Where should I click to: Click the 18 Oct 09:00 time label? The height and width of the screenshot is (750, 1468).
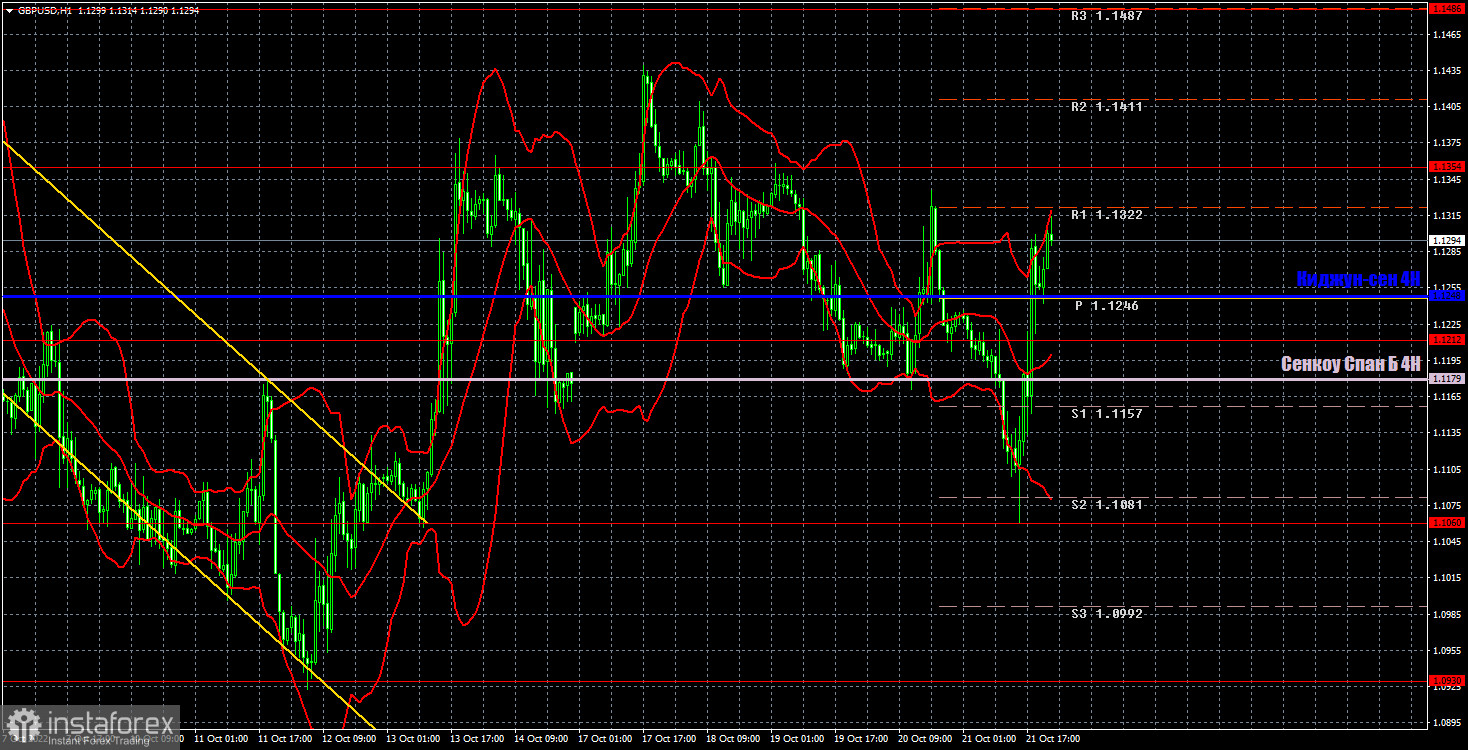[733, 740]
